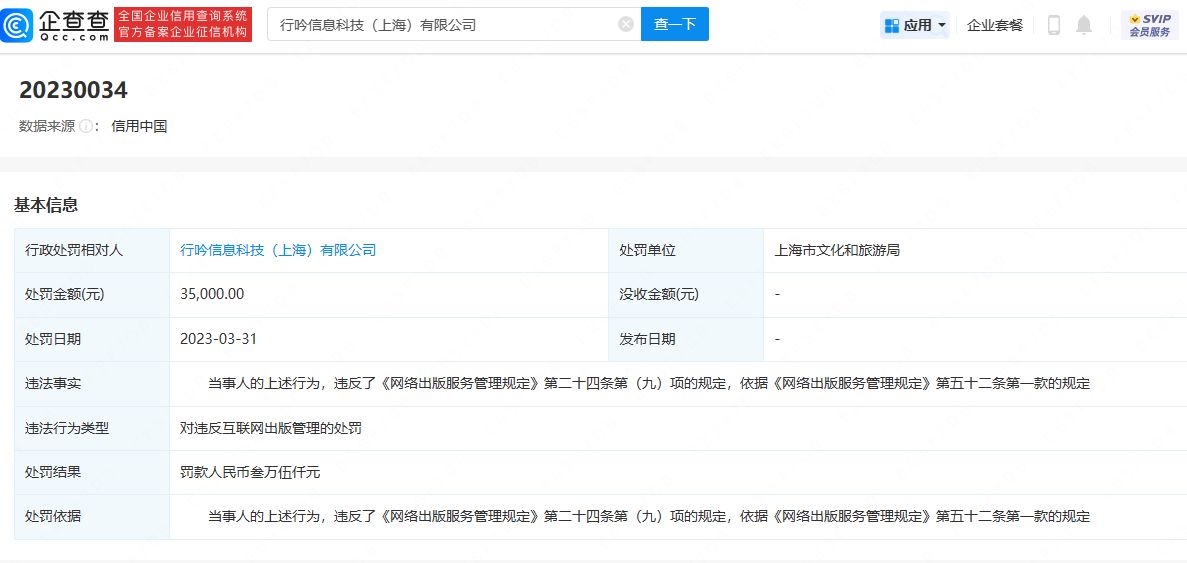The height and width of the screenshot is (563, 1187).
Task: Click the info icon next to 数据来源
Action: tap(86, 126)
